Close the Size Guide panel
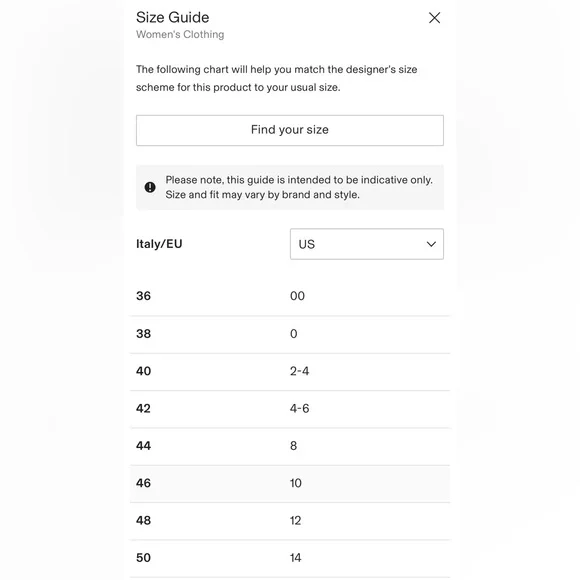 434,18
